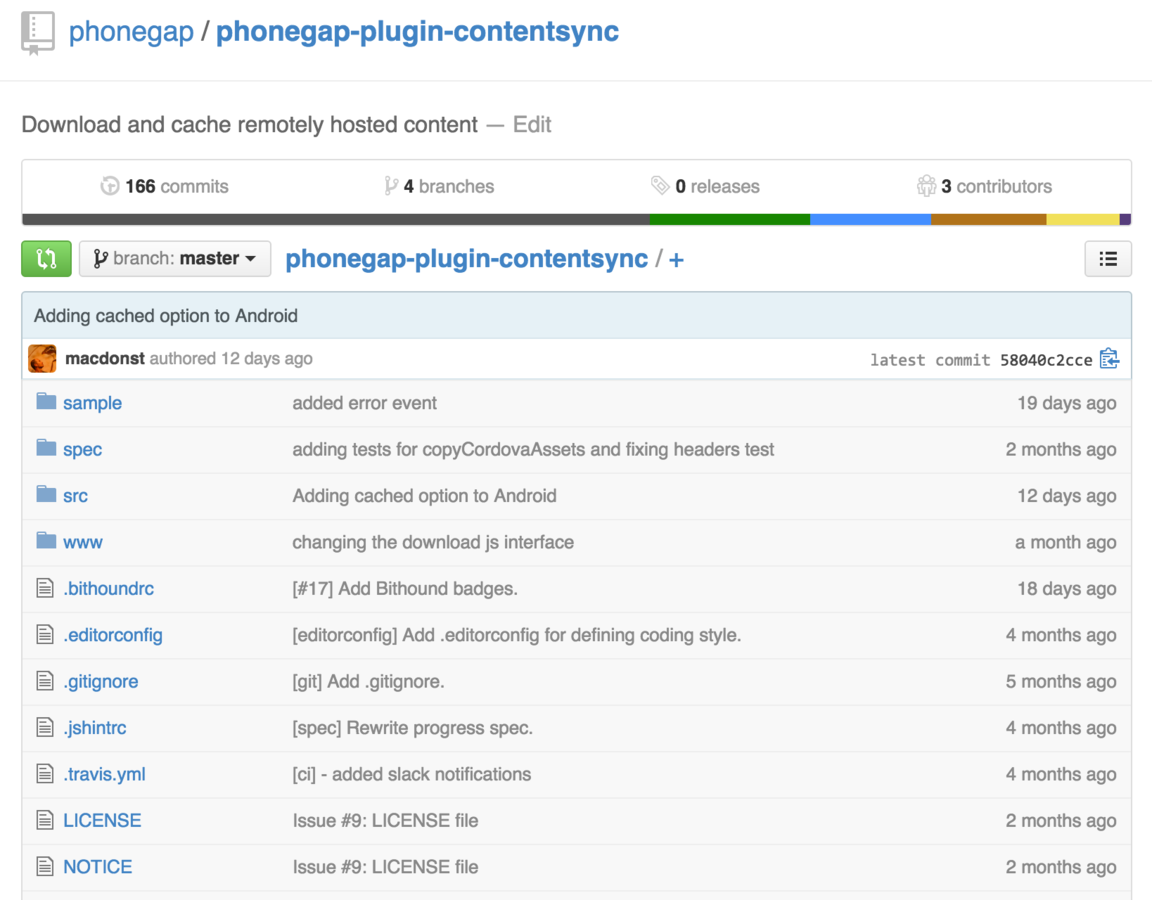Click the LICENSE file icon
This screenshot has width=1152, height=900.
pyautogui.click(x=45, y=819)
